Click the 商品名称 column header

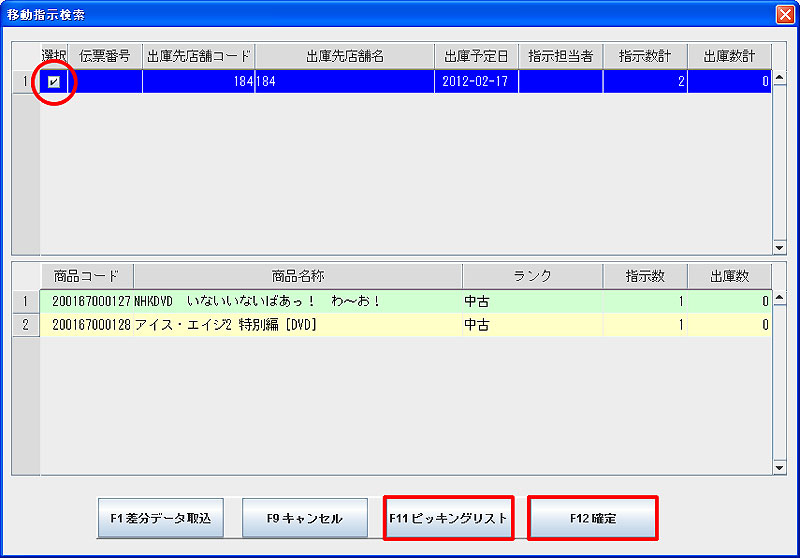(x=298, y=276)
